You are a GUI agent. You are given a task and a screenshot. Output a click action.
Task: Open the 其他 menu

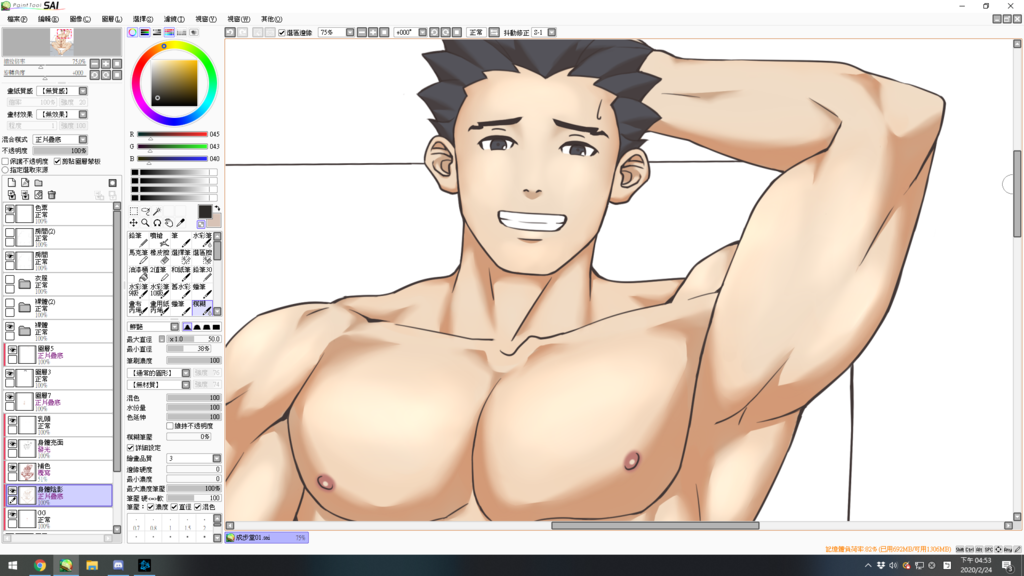(271, 19)
